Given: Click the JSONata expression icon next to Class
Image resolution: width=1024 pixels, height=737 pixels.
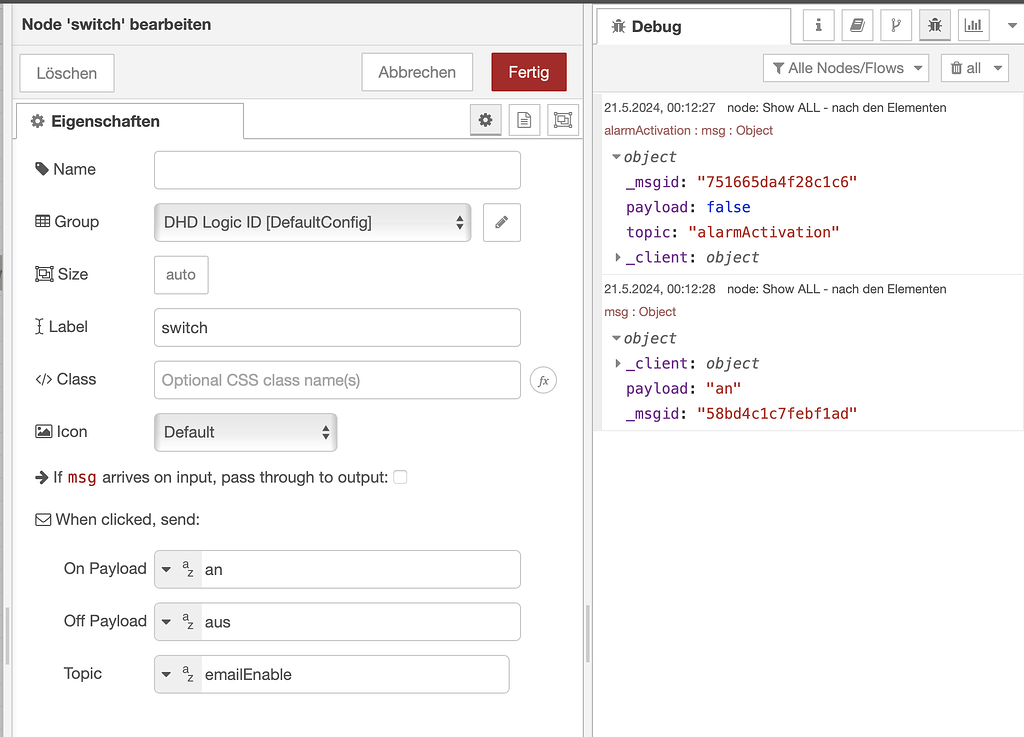Looking at the screenshot, I should click(543, 380).
